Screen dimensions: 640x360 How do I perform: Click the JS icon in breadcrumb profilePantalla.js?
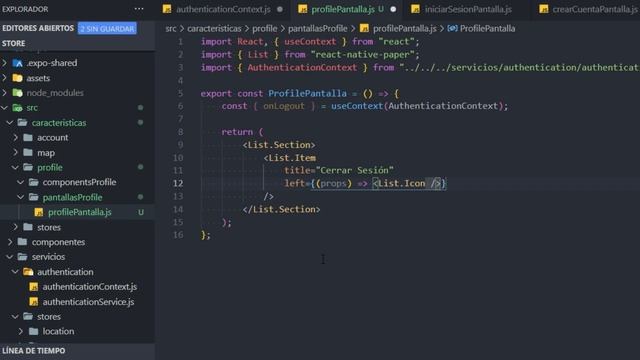coord(364,29)
